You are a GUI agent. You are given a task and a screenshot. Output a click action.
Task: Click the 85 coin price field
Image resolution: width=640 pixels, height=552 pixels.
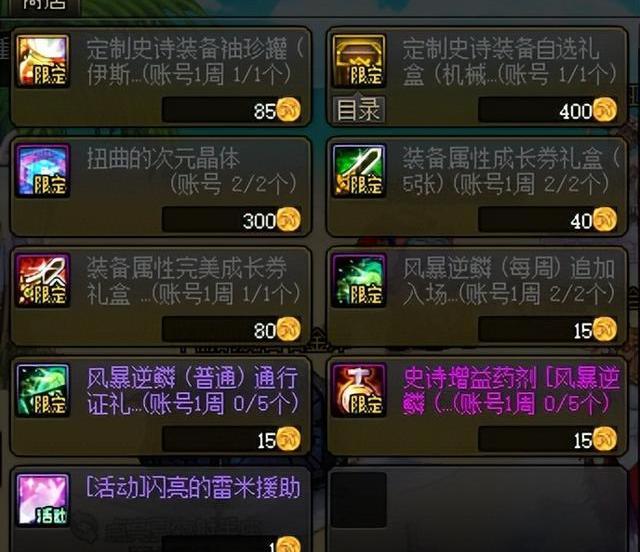coord(232,109)
